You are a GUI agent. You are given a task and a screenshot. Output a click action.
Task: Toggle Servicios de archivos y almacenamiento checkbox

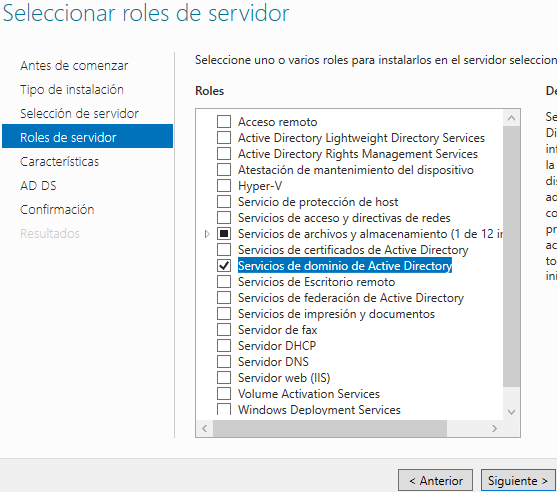tap(224, 233)
